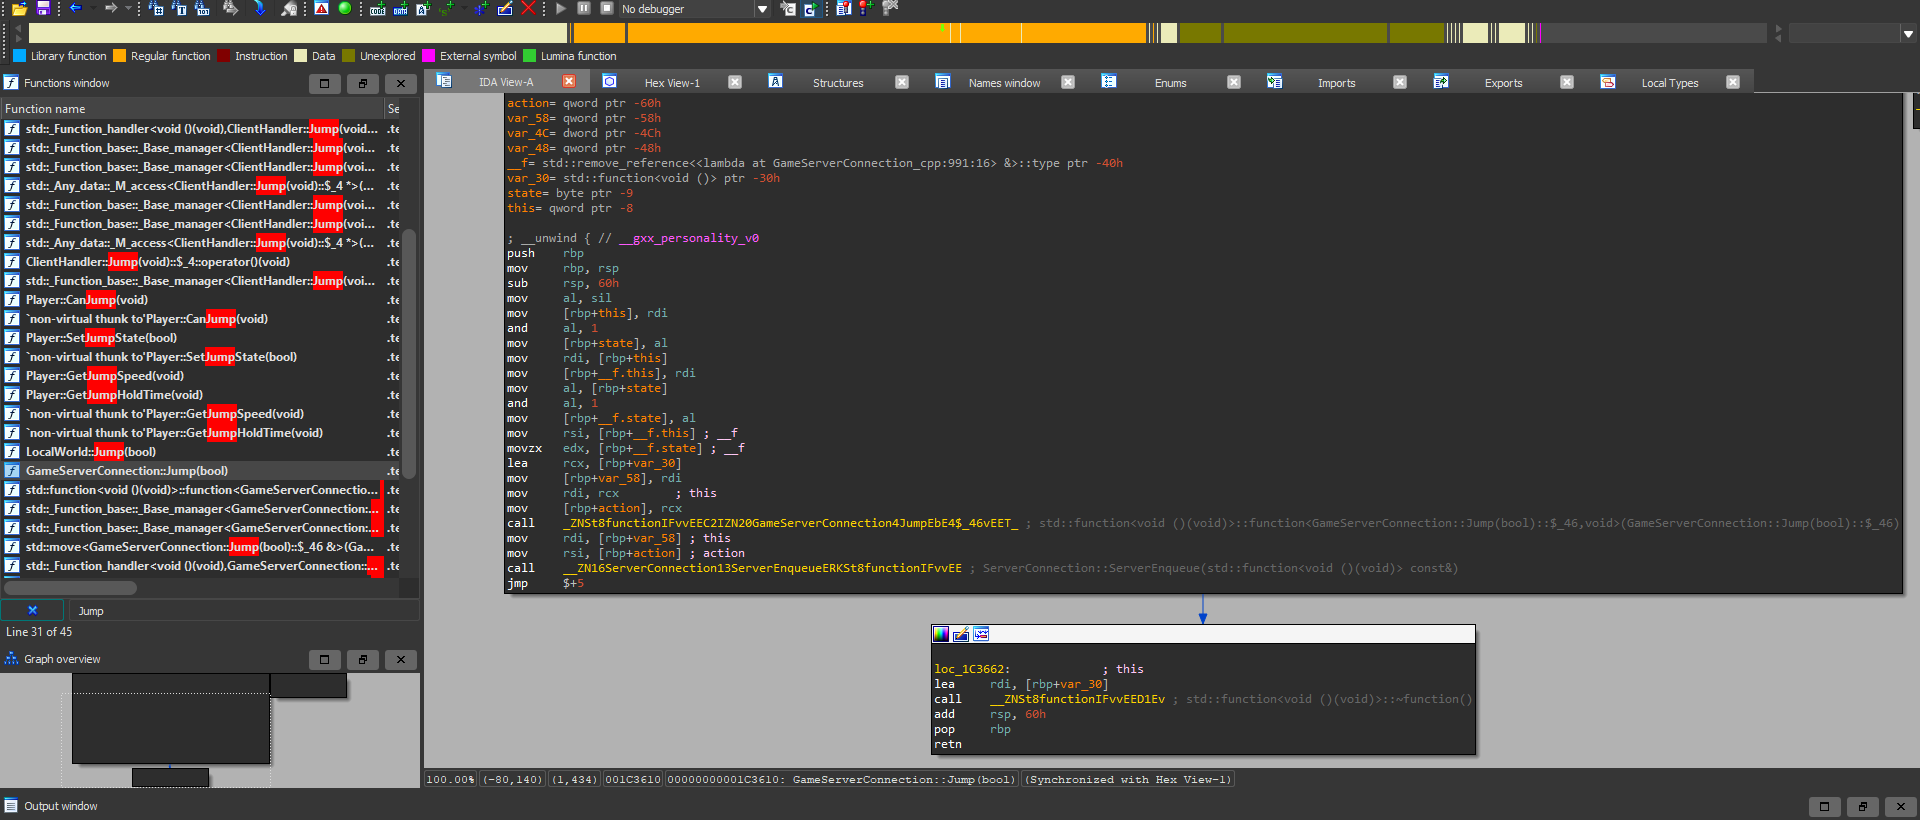Start process with the play button
Screen dimensions: 1920x820
click(561, 8)
